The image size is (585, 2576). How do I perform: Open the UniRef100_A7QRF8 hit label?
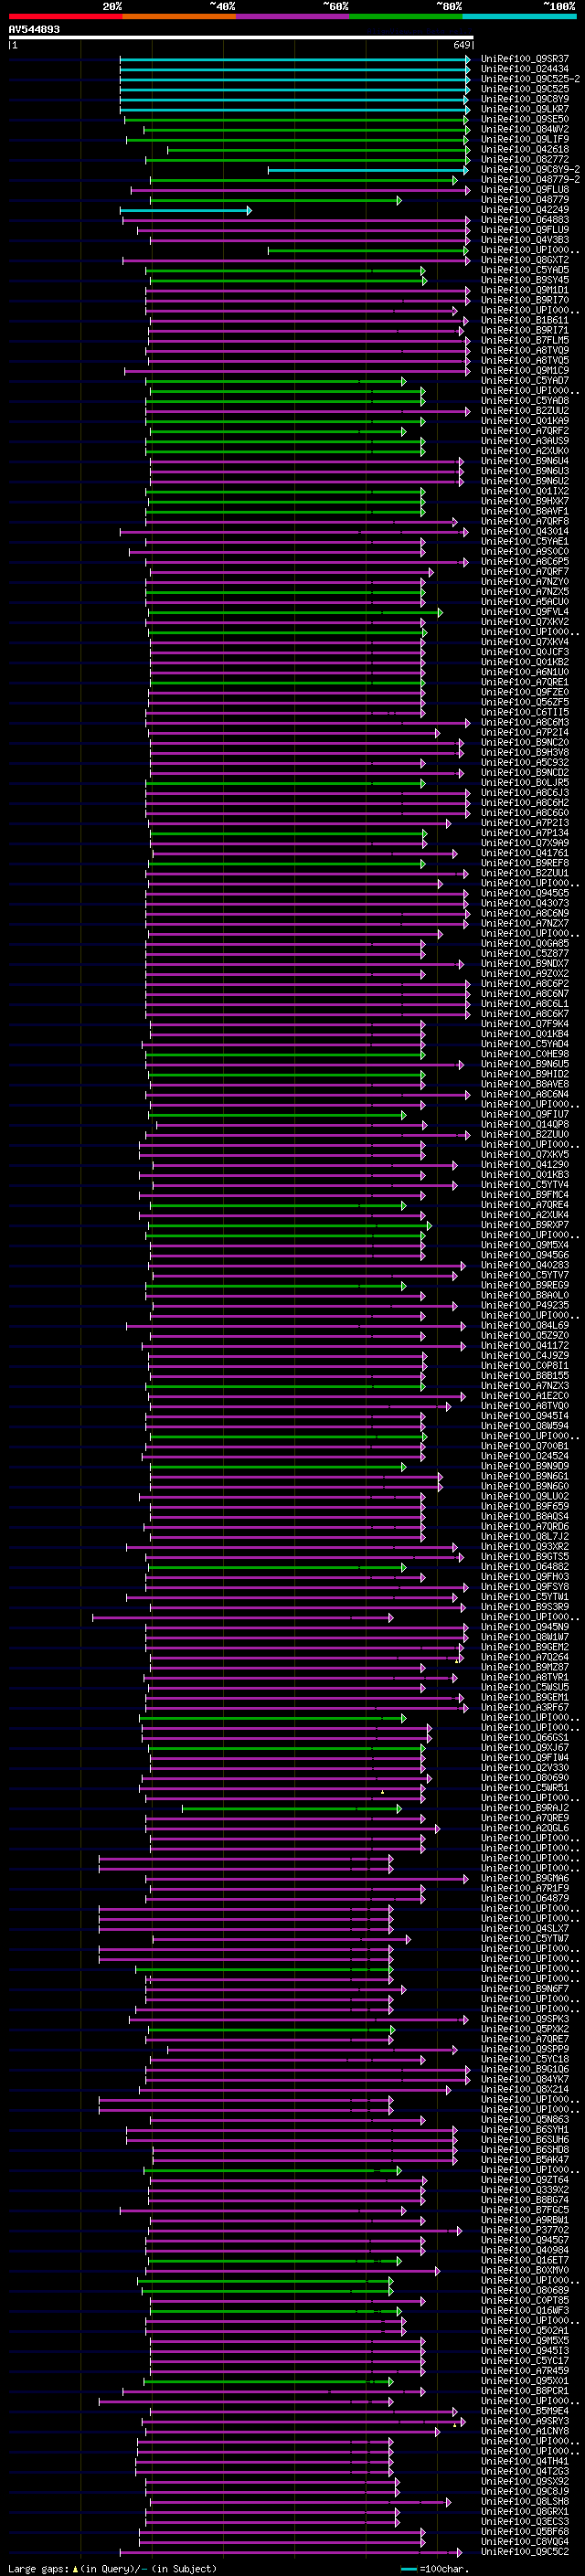(x=525, y=521)
